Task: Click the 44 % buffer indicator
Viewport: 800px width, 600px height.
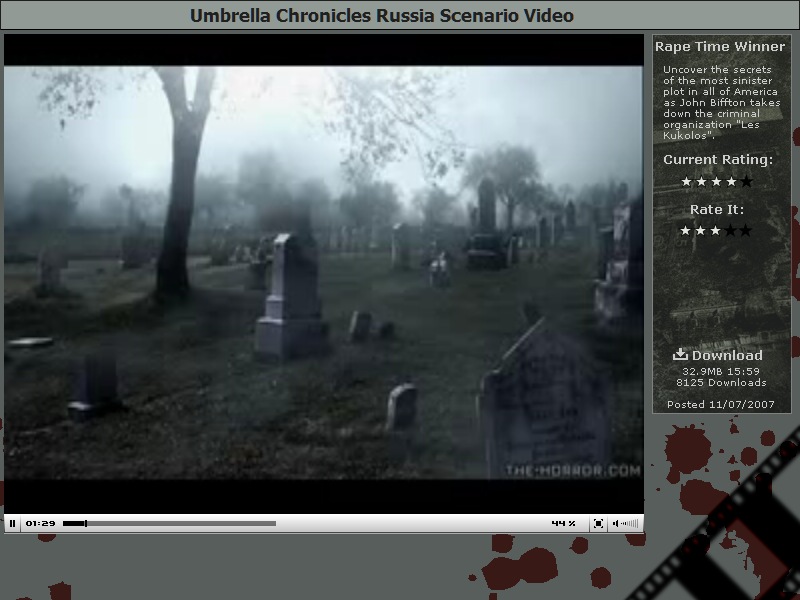Action: coord(563,523)
